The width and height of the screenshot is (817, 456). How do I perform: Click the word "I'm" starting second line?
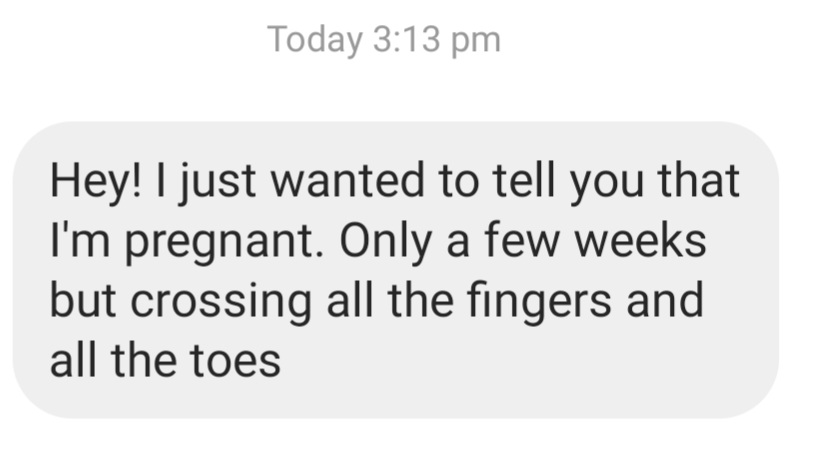(x=80, y=241)
